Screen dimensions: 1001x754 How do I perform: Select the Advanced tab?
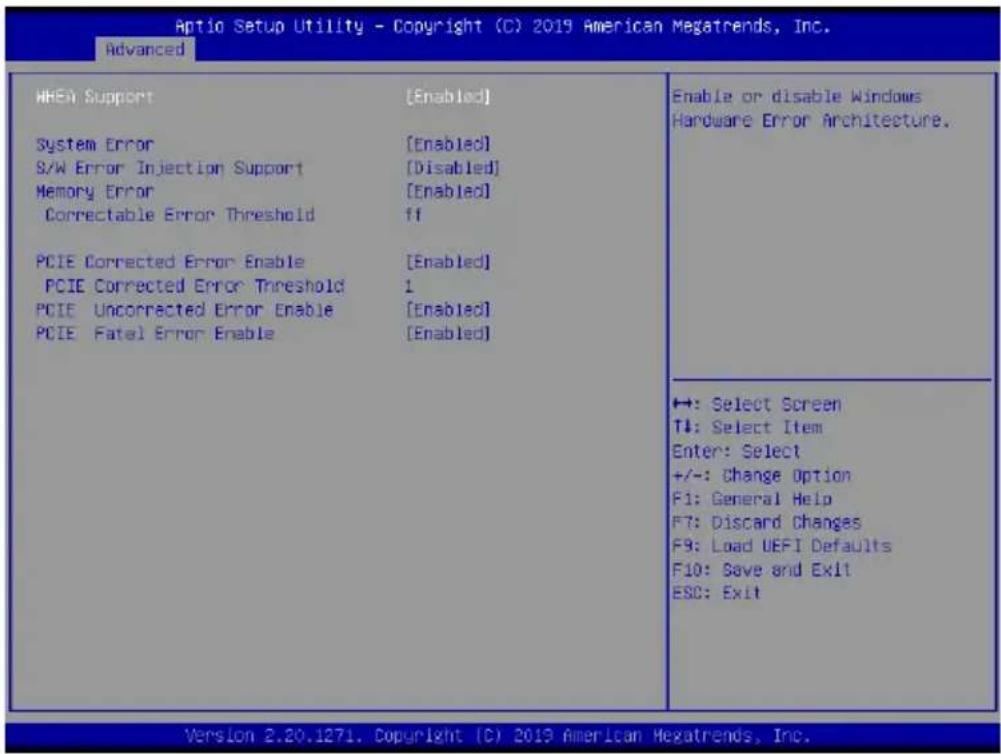click(145, 49)
